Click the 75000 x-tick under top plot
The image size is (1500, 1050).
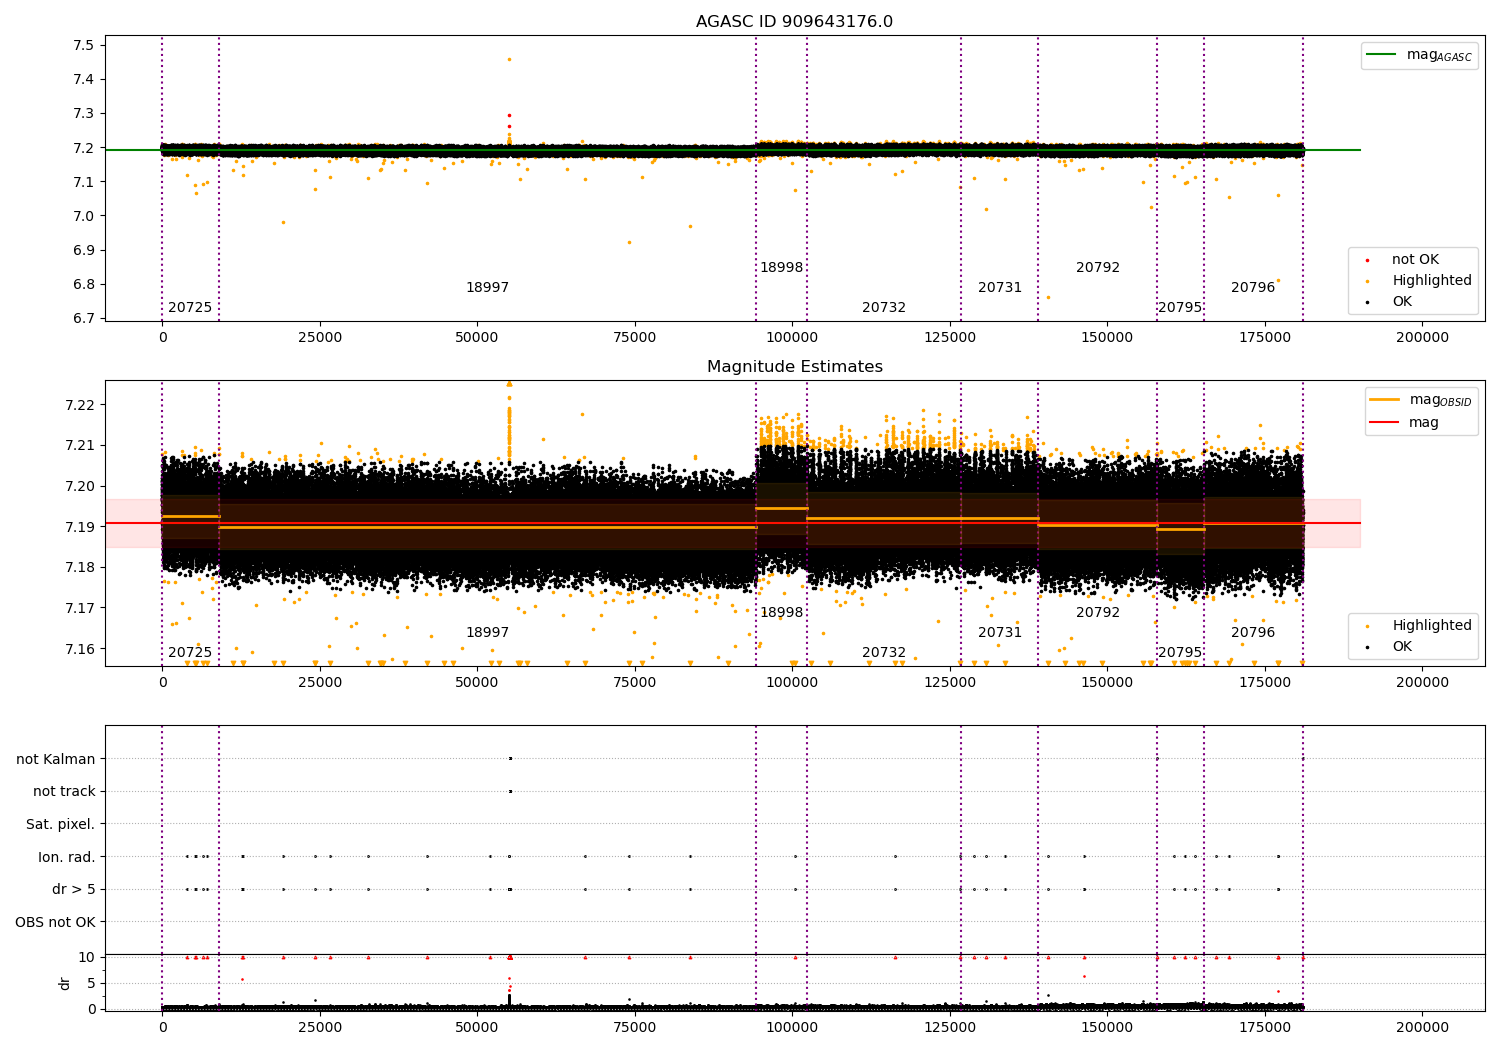pos(635,337)
